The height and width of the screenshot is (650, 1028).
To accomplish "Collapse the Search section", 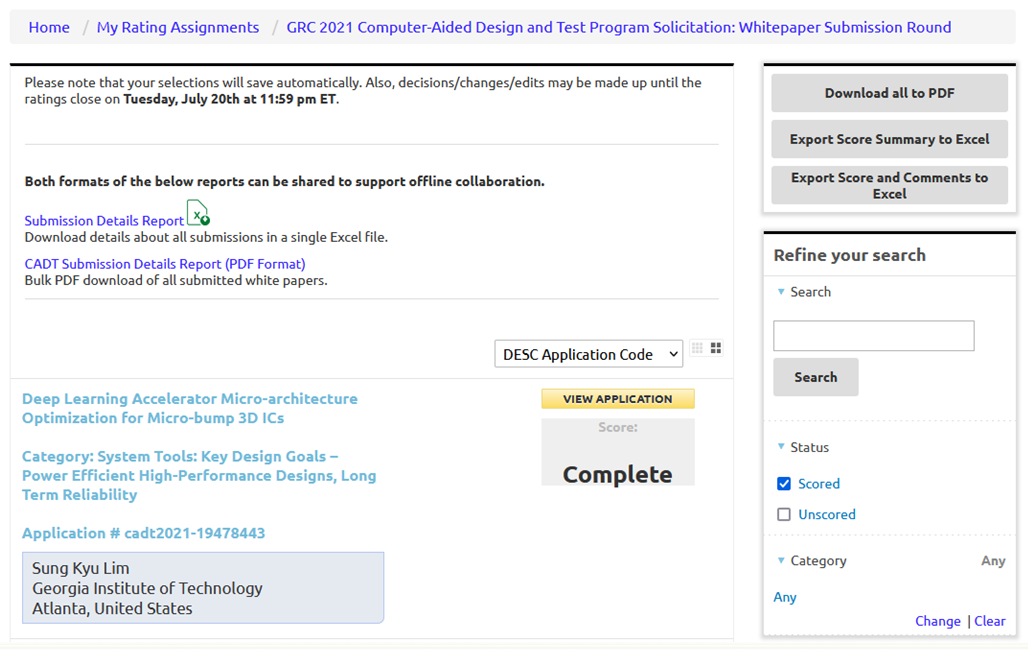I will click(781, 291).
